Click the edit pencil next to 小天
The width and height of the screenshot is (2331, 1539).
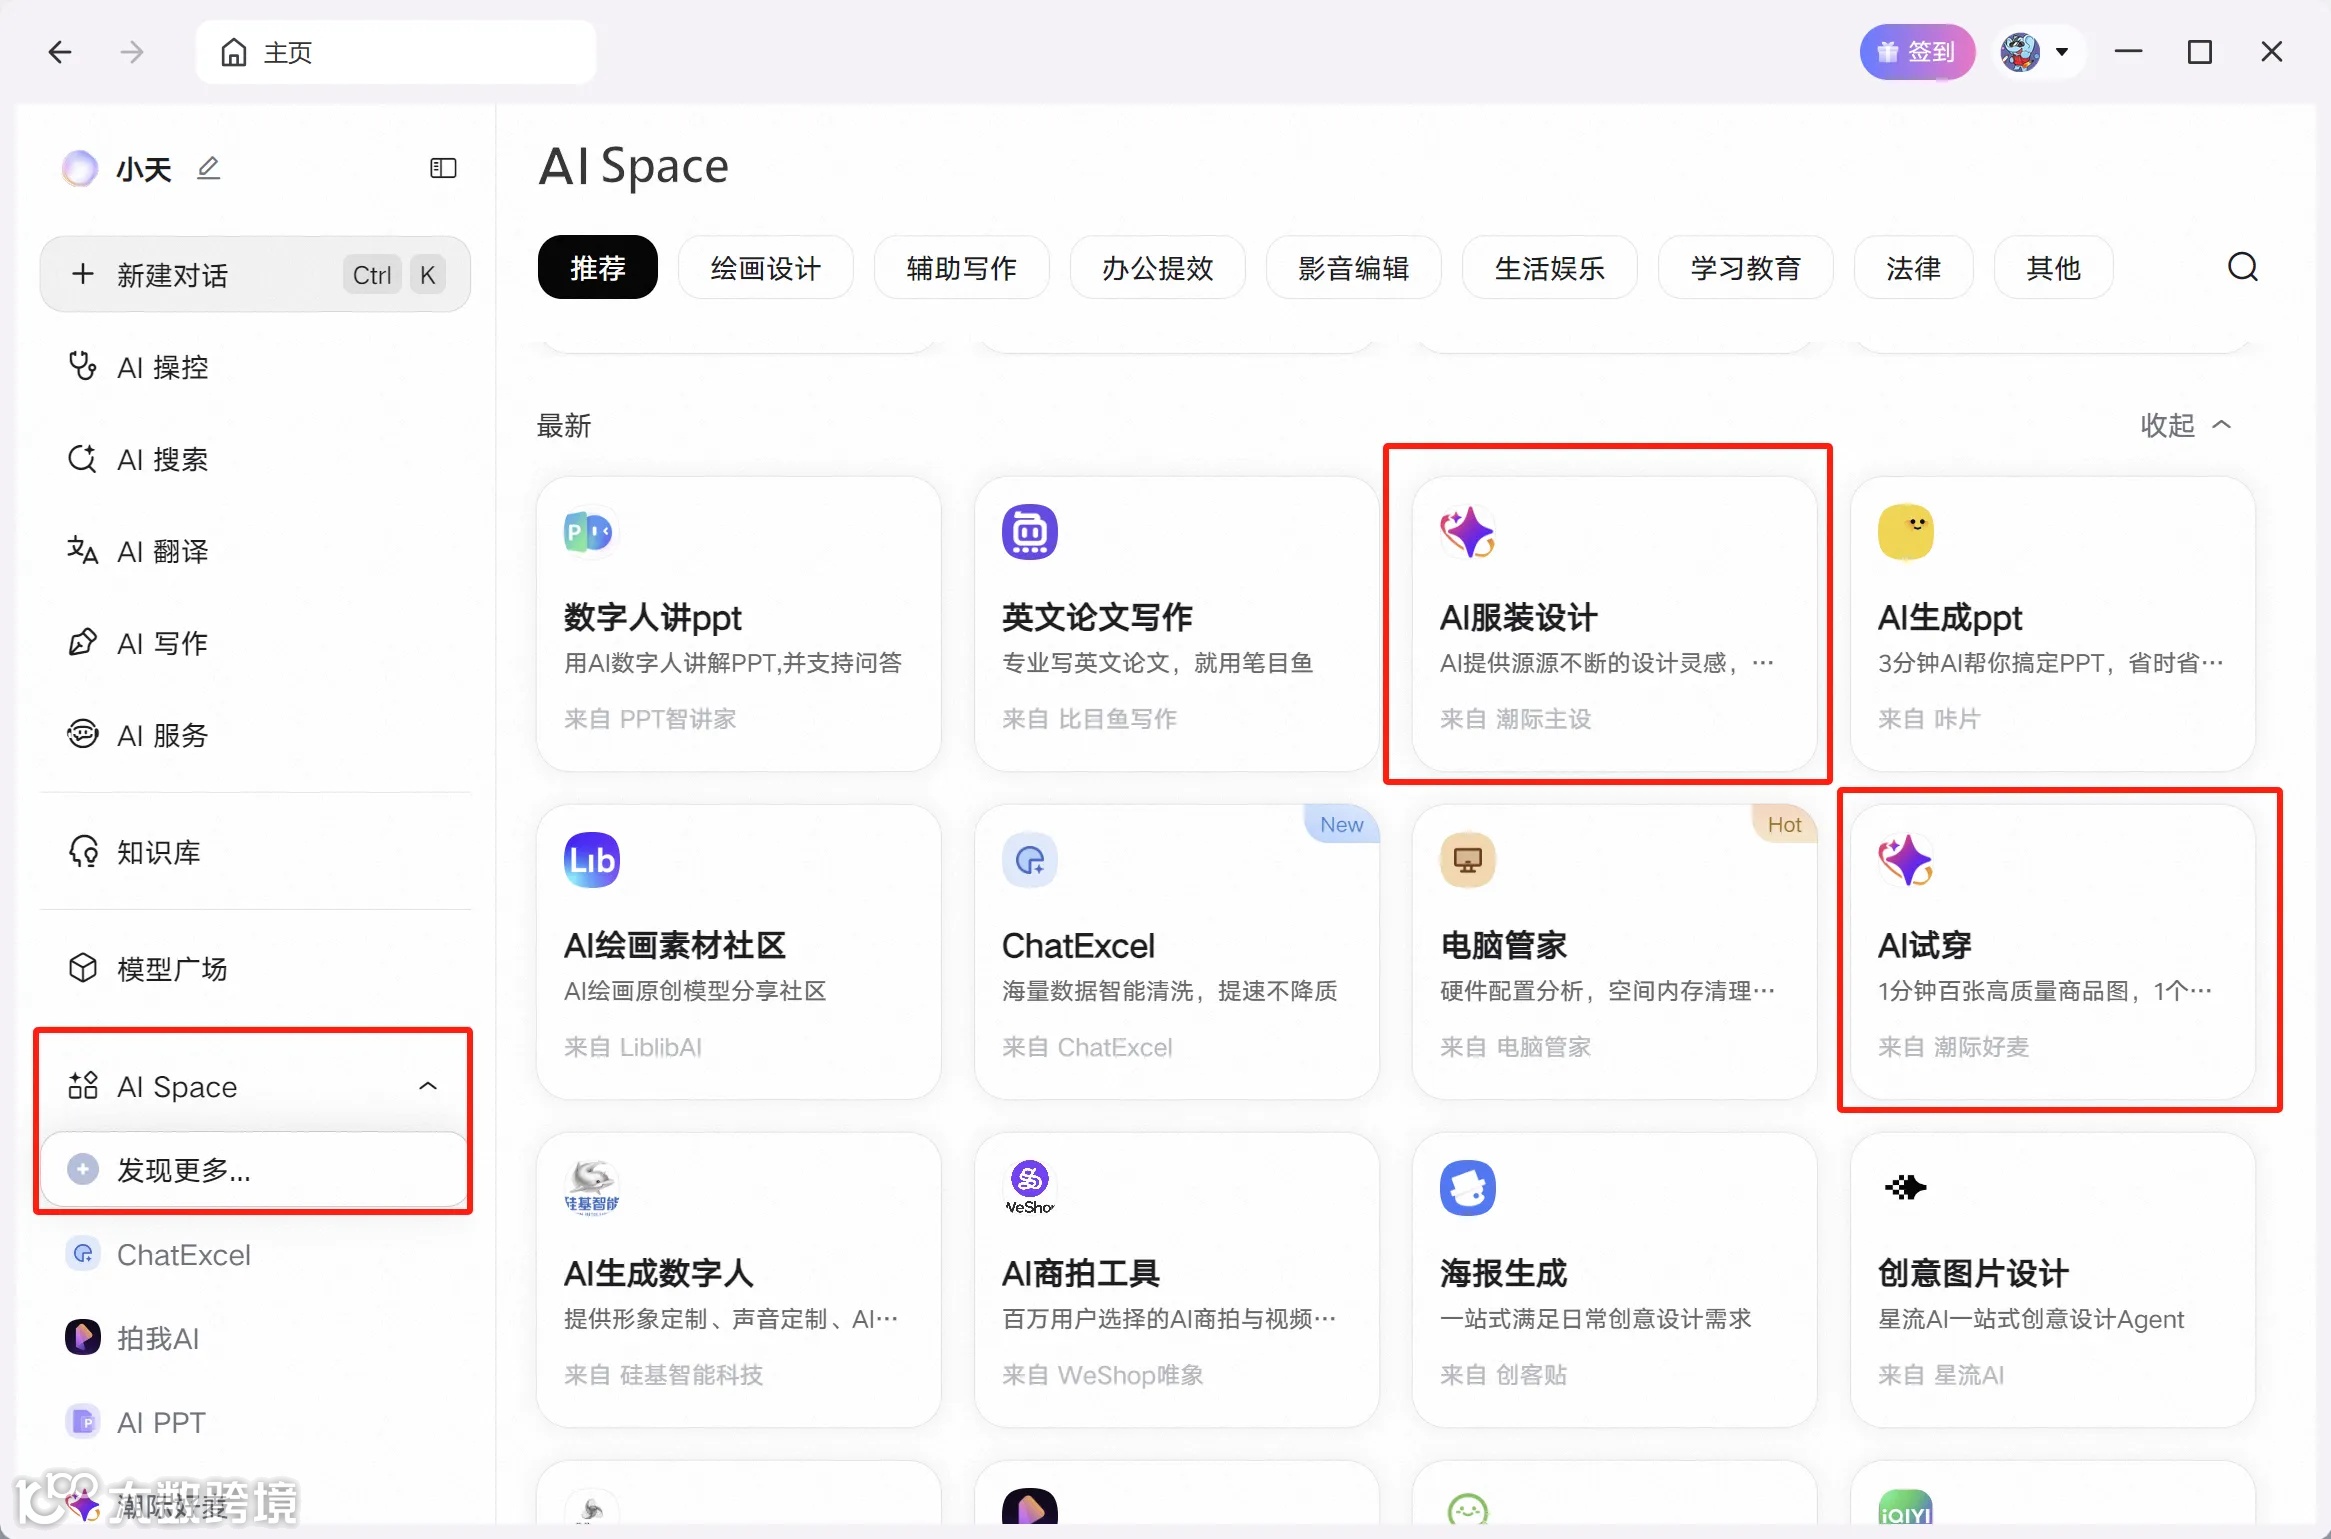pyautogui.click(x=208, y=168)
